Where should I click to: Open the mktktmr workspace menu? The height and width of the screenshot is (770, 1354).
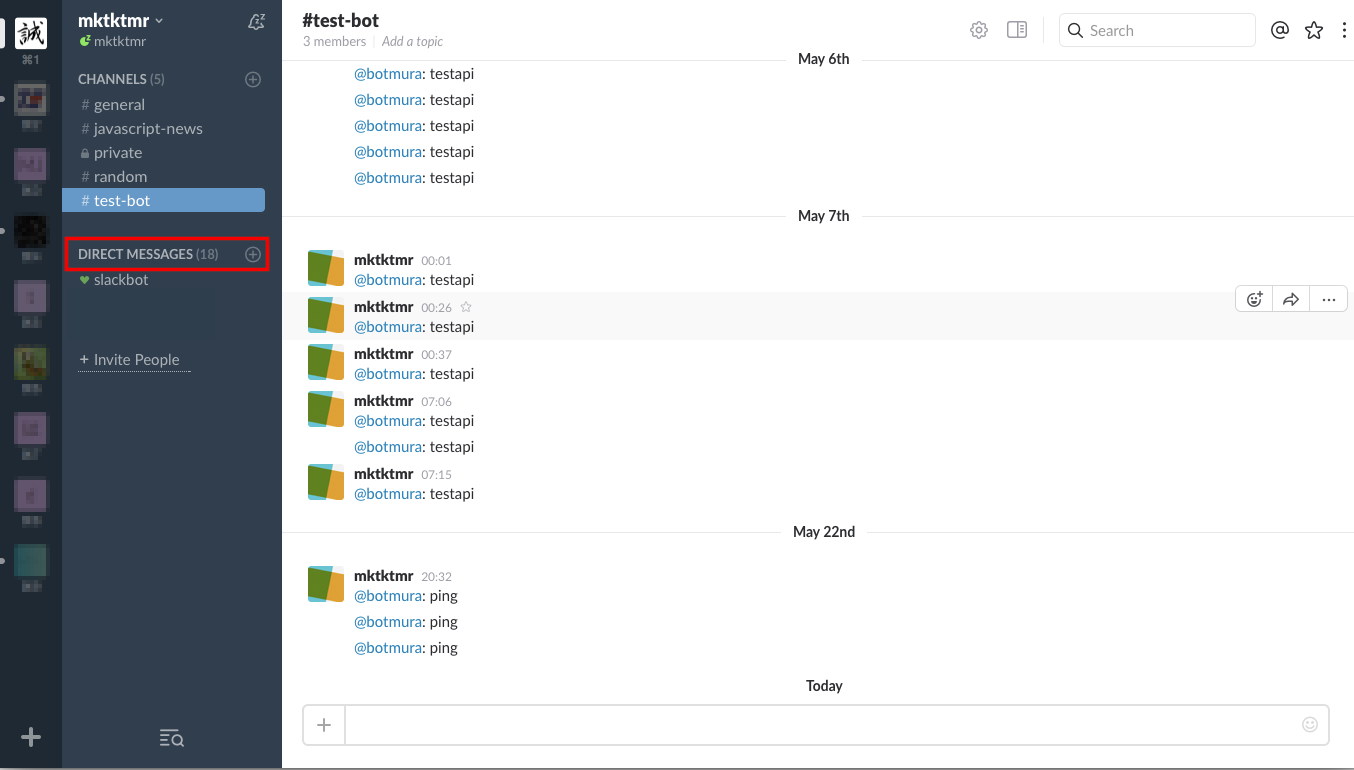(120, 20)
